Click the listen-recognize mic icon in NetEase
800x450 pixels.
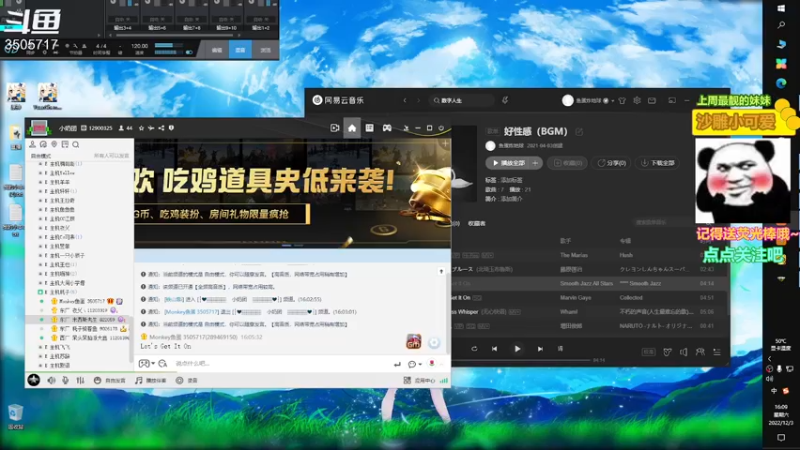pos(505,101)
